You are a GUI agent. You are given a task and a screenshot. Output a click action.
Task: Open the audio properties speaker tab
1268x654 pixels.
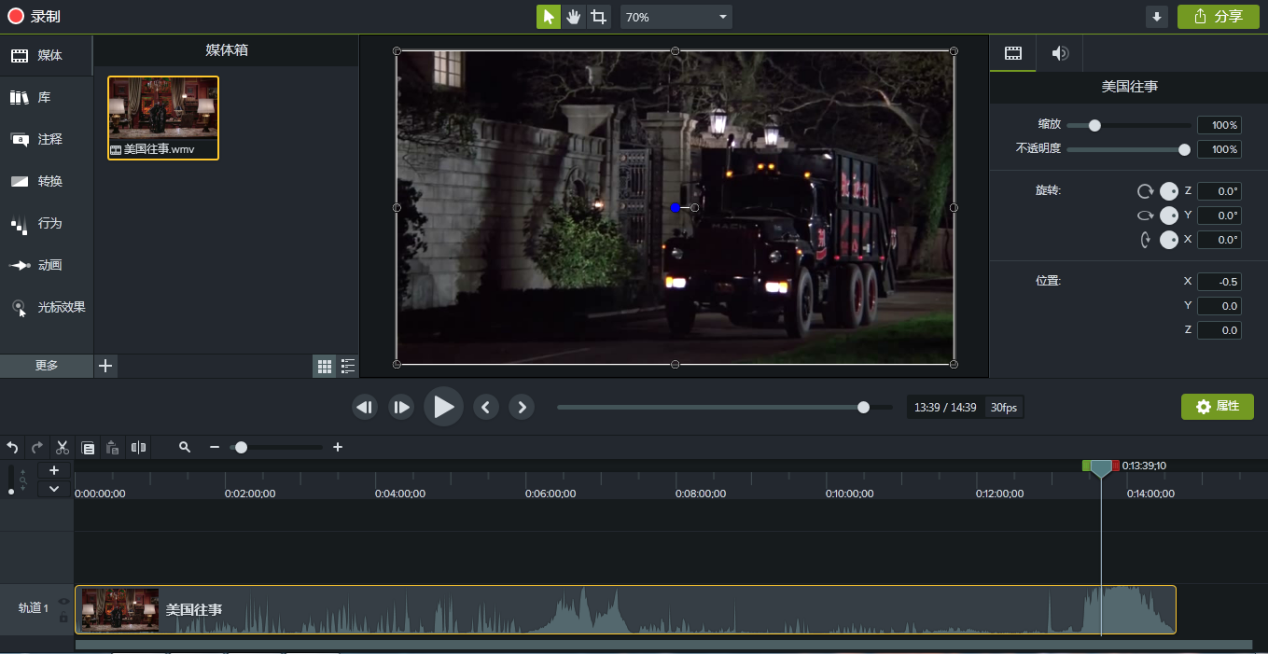(x=1060, y=54)
